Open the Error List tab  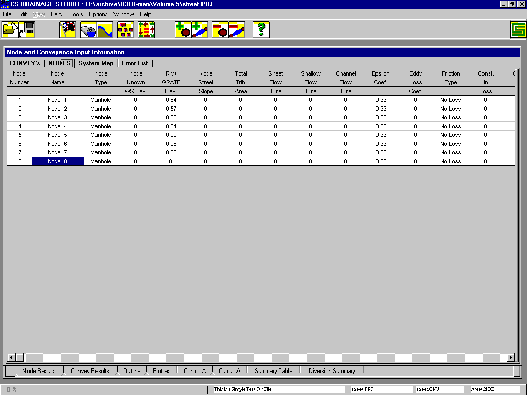tap(135, 63)
